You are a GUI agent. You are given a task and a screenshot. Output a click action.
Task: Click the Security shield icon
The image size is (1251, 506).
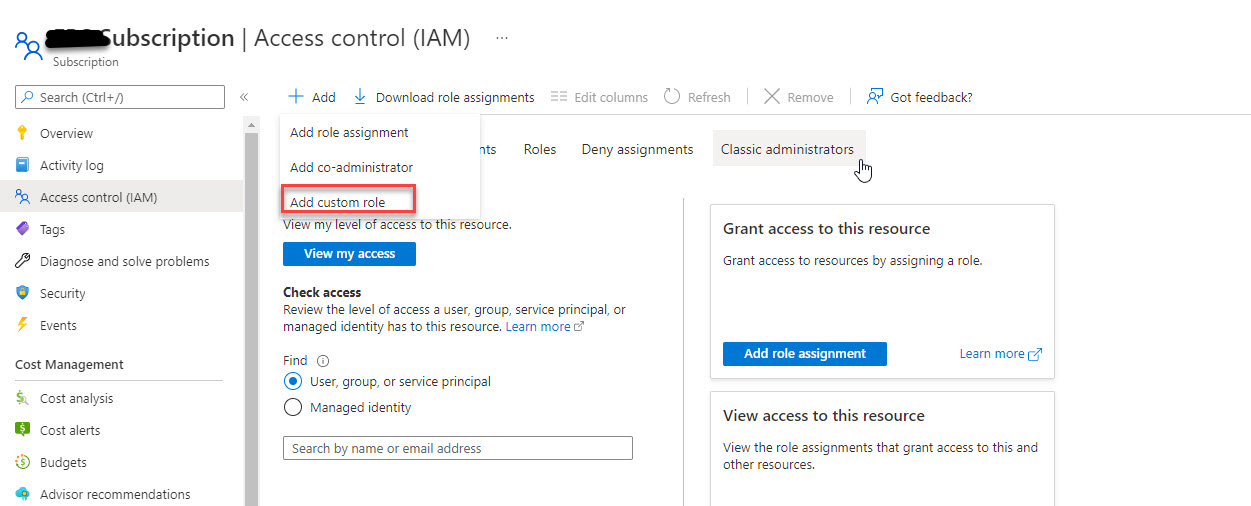(22, 293)
